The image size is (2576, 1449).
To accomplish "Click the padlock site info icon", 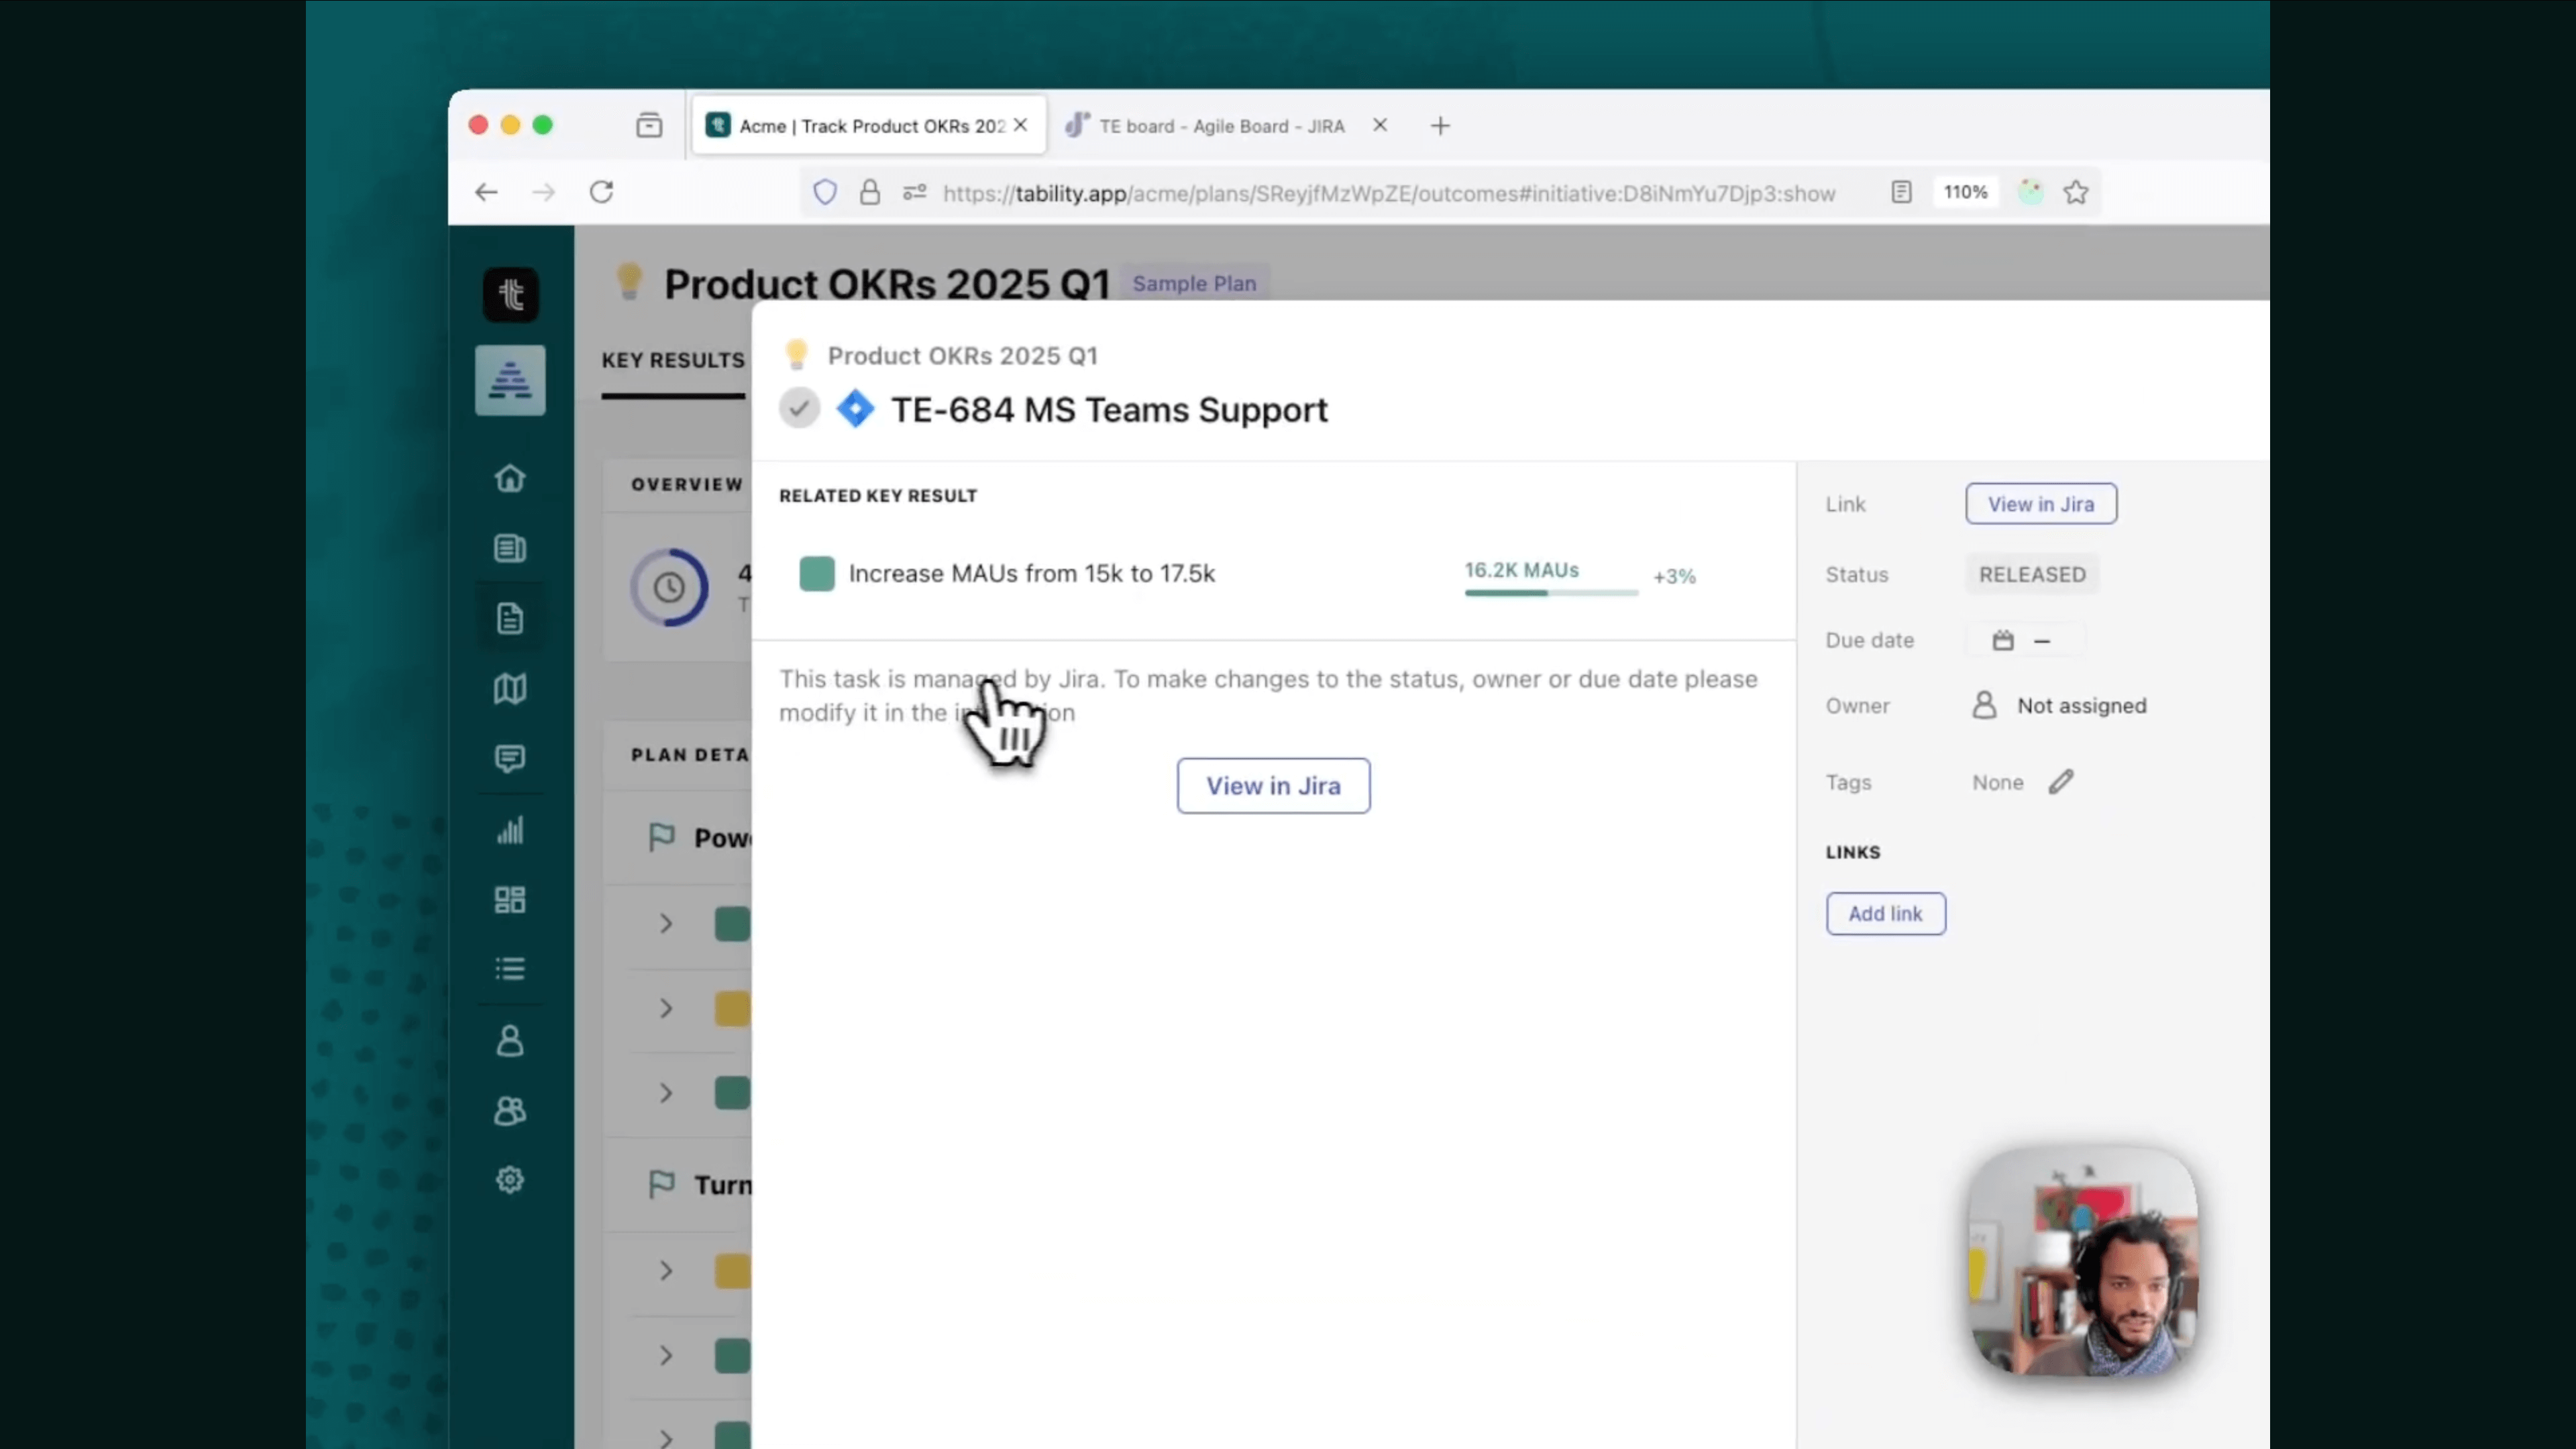I will click(870, 192).
